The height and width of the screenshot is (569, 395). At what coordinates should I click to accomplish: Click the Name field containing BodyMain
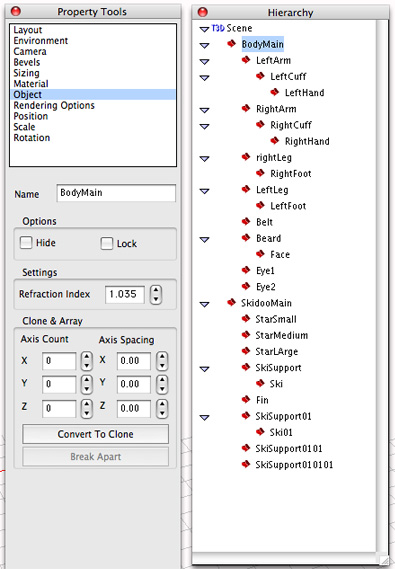click(x=116, y=193)
